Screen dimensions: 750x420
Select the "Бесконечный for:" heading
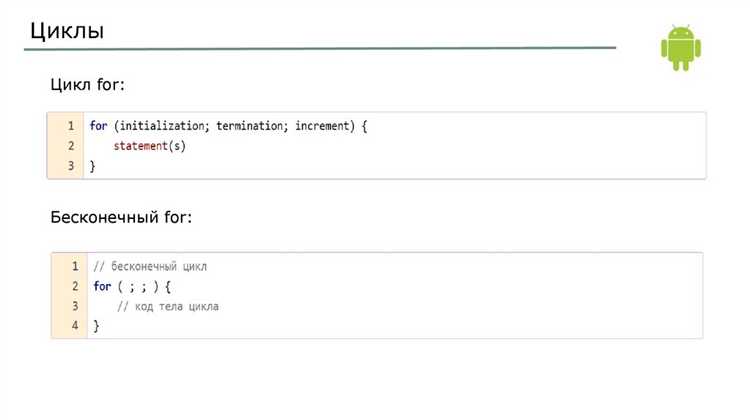pyautogui.click(x=120, y=216)
